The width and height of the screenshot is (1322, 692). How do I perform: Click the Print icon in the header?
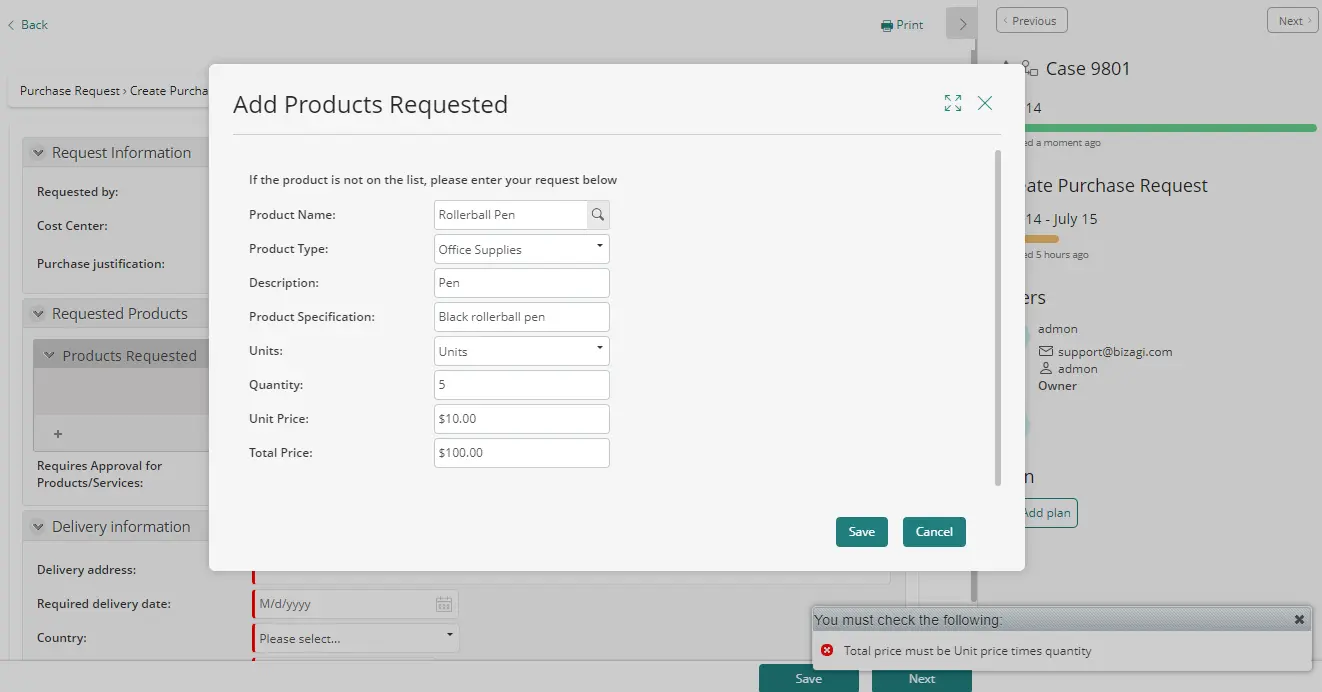[x=886, y=25]
